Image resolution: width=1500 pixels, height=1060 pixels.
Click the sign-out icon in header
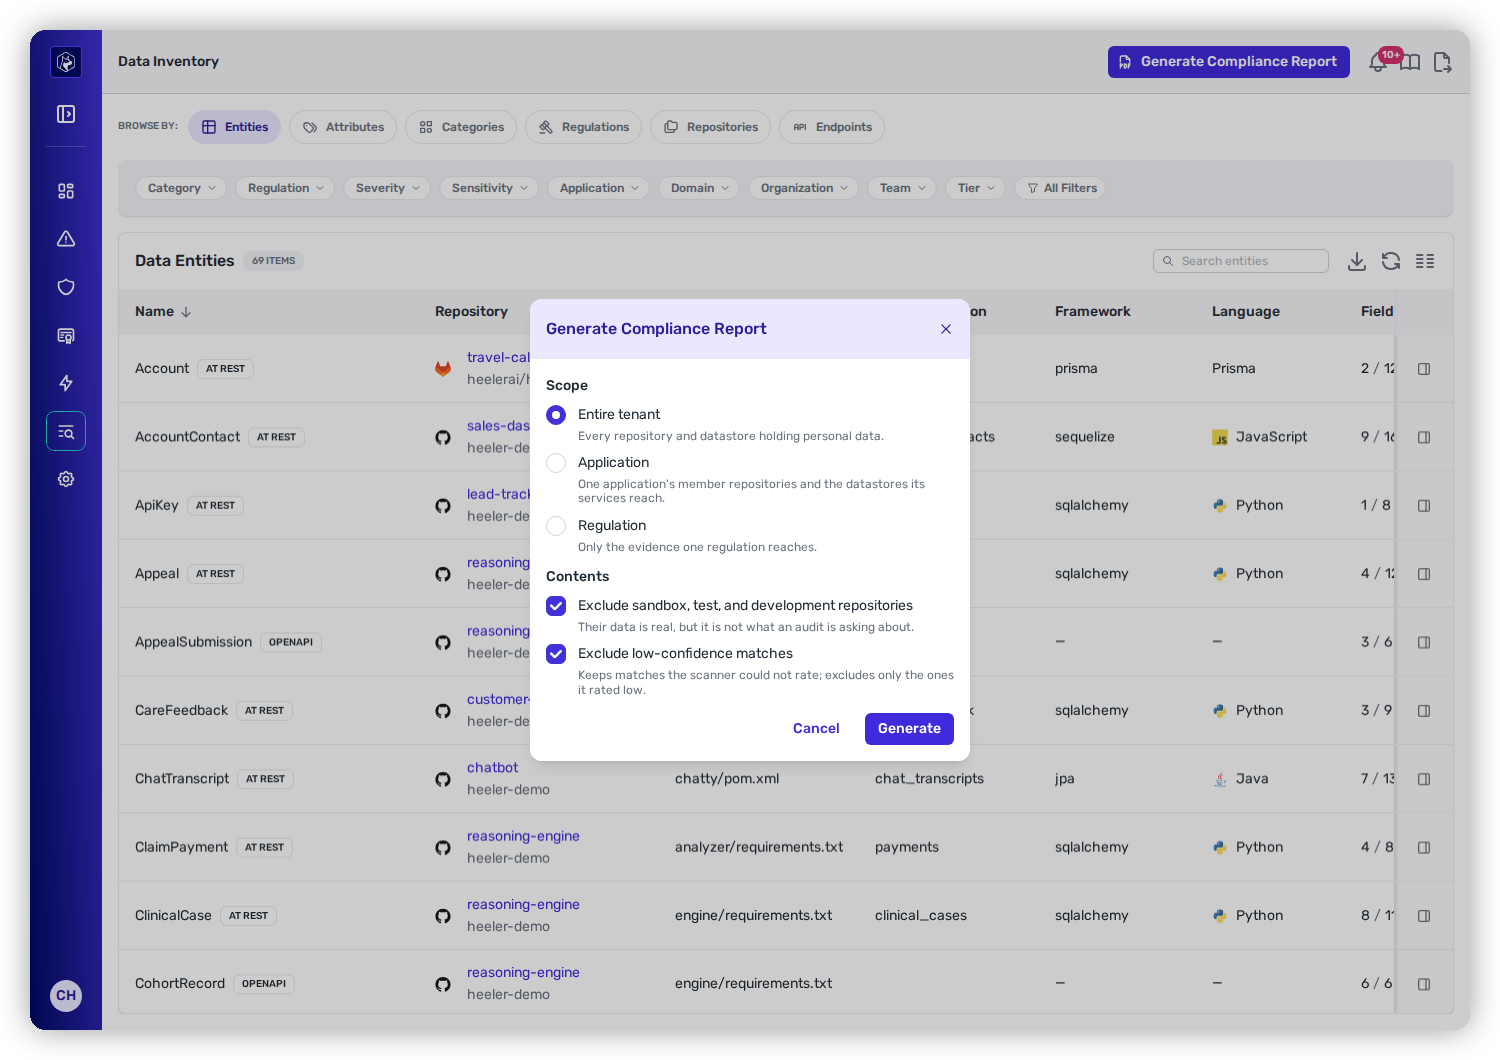[1442, 63]
